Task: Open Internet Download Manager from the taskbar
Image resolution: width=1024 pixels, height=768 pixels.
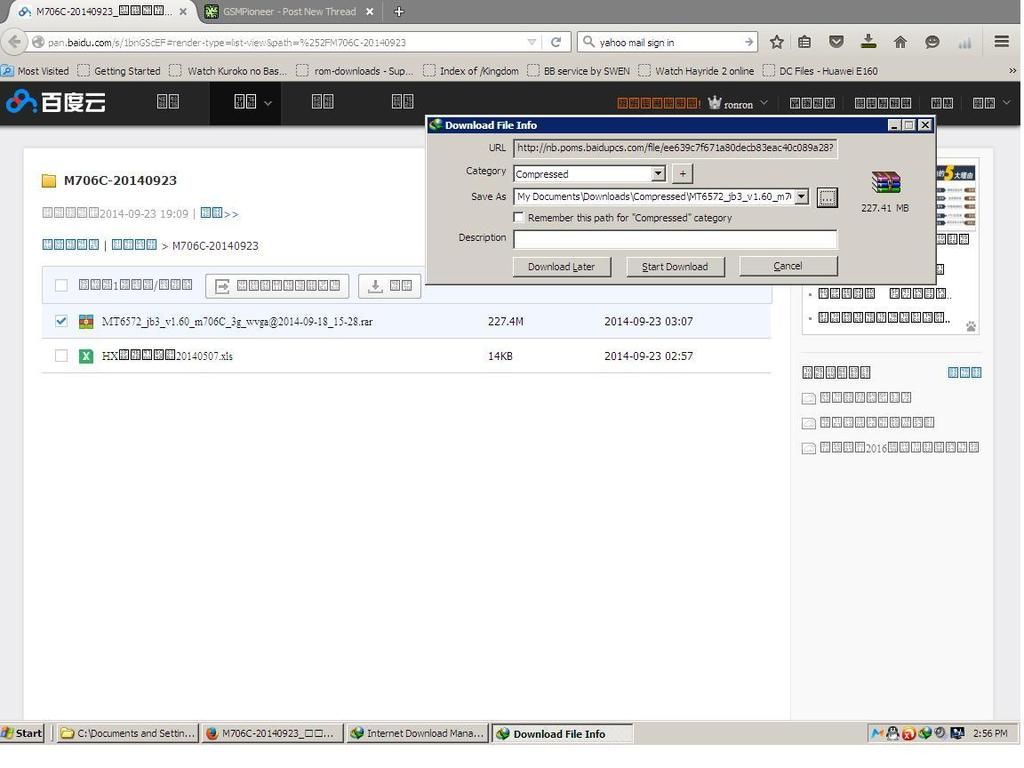Action: point(417,733)
